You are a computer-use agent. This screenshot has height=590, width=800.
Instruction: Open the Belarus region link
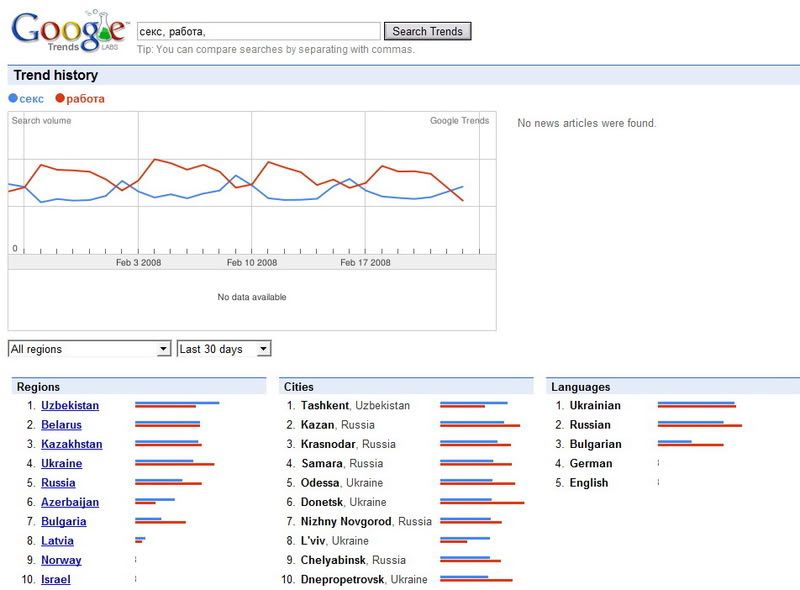coord(61,425)
